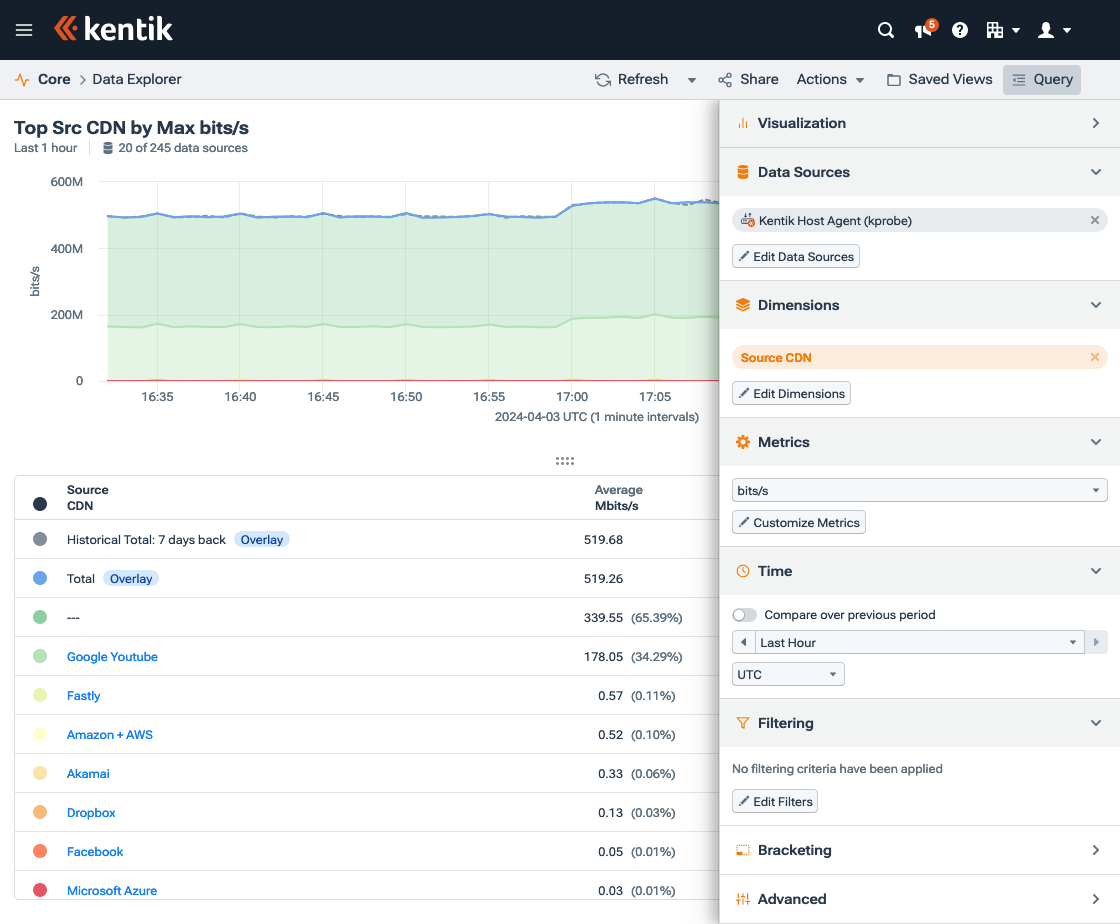This screenshot has width=1120, height=924.
Task: Open the Actions menu
Action: pyautogui.click(x=830, y=79)
